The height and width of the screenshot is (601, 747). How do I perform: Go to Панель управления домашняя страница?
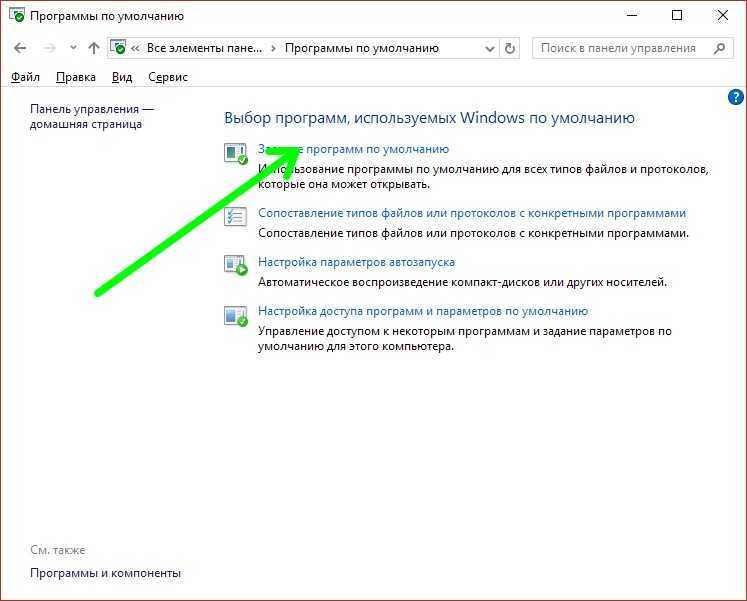tap(91, 116)
